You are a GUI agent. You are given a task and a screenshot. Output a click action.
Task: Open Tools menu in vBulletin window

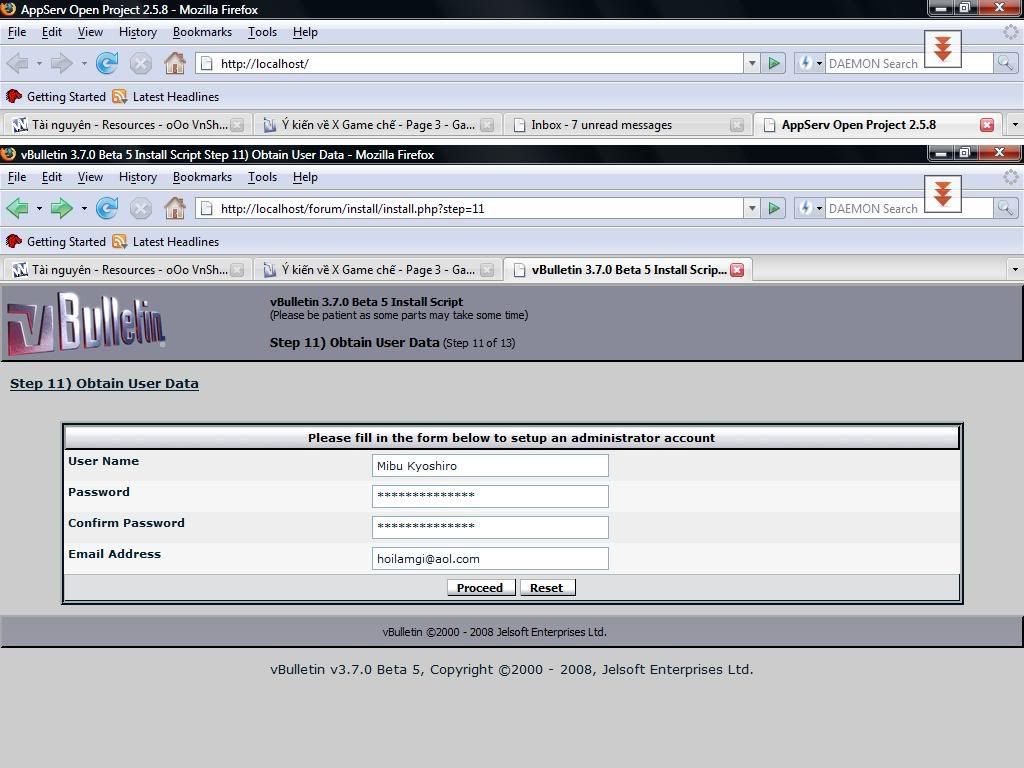pos(263,177)
